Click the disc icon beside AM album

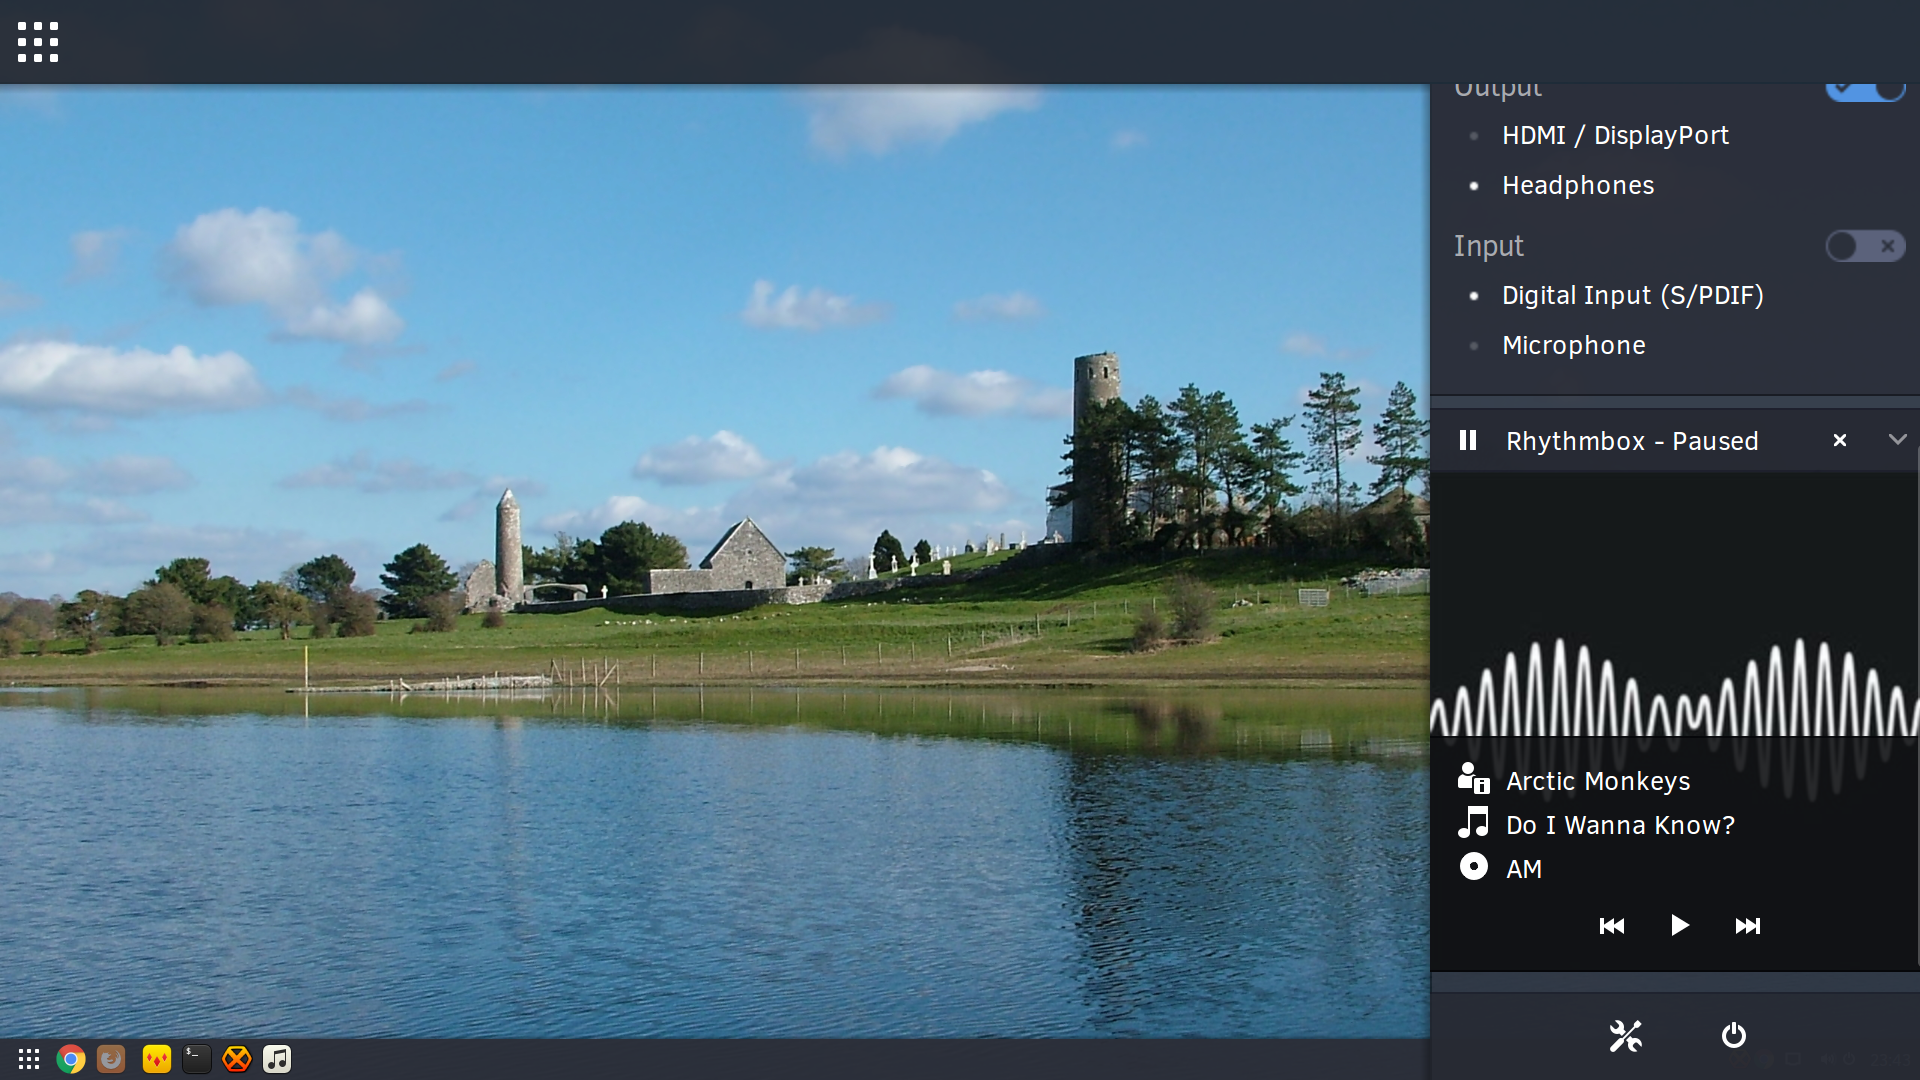coord(1474,866)
